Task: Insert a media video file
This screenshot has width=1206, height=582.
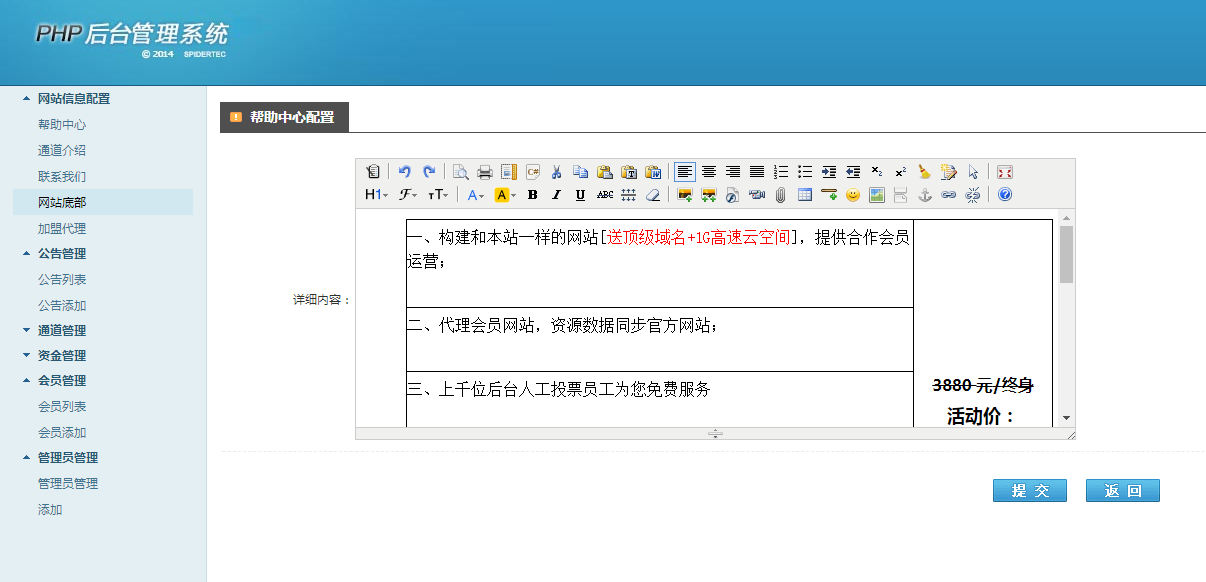Action: (757, 194)
